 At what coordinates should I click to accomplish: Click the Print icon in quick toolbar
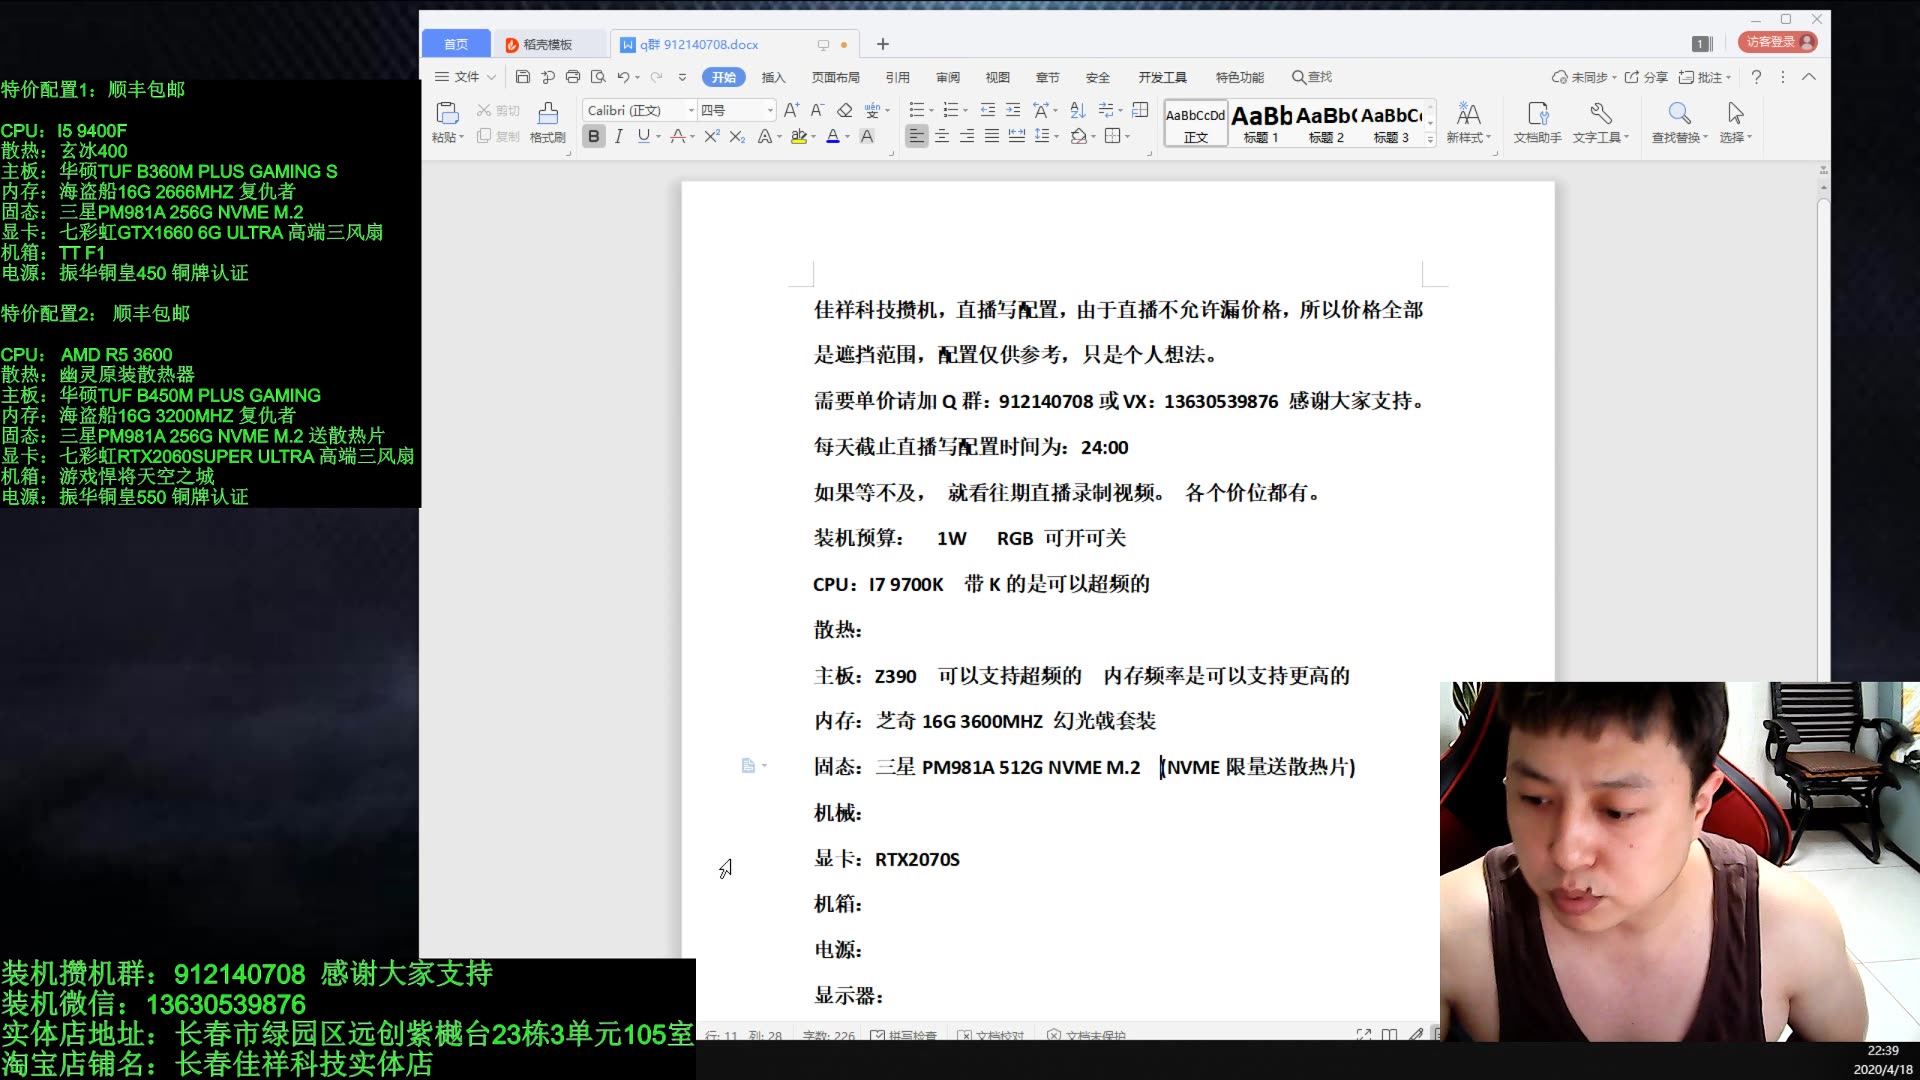click(572, 77)
